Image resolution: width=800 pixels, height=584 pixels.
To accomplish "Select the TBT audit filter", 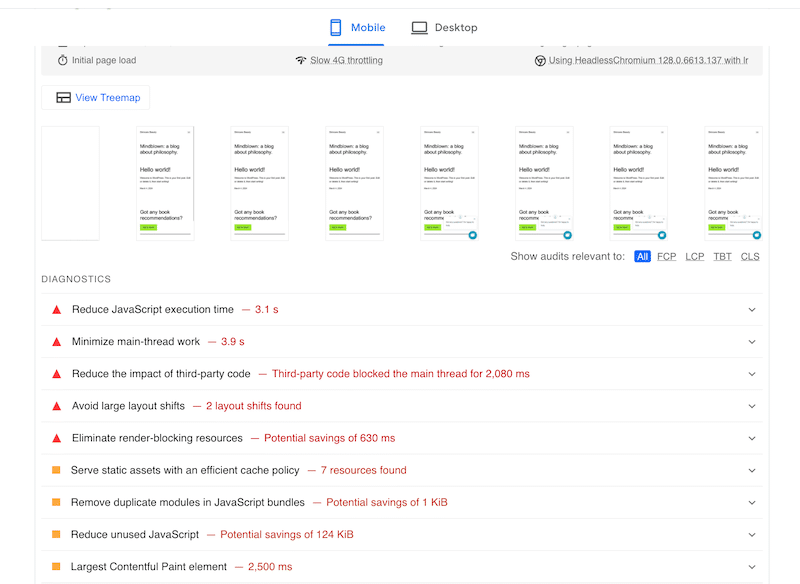I will tap(722, 257).
